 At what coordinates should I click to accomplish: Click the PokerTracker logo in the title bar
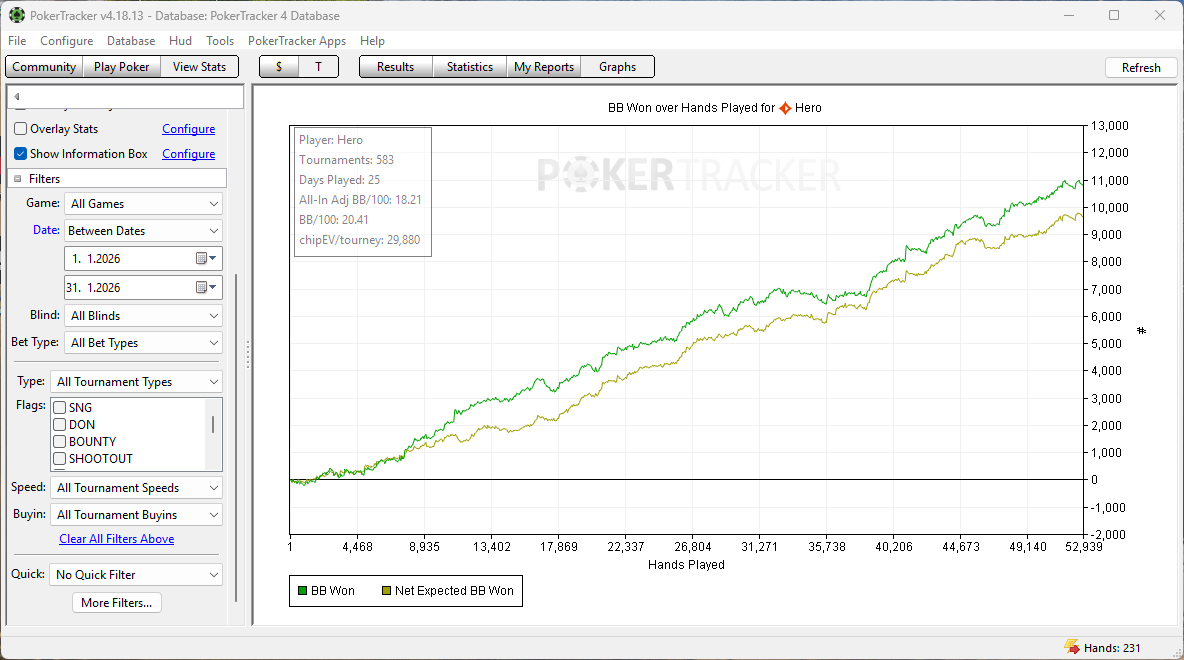coord(17,15)
